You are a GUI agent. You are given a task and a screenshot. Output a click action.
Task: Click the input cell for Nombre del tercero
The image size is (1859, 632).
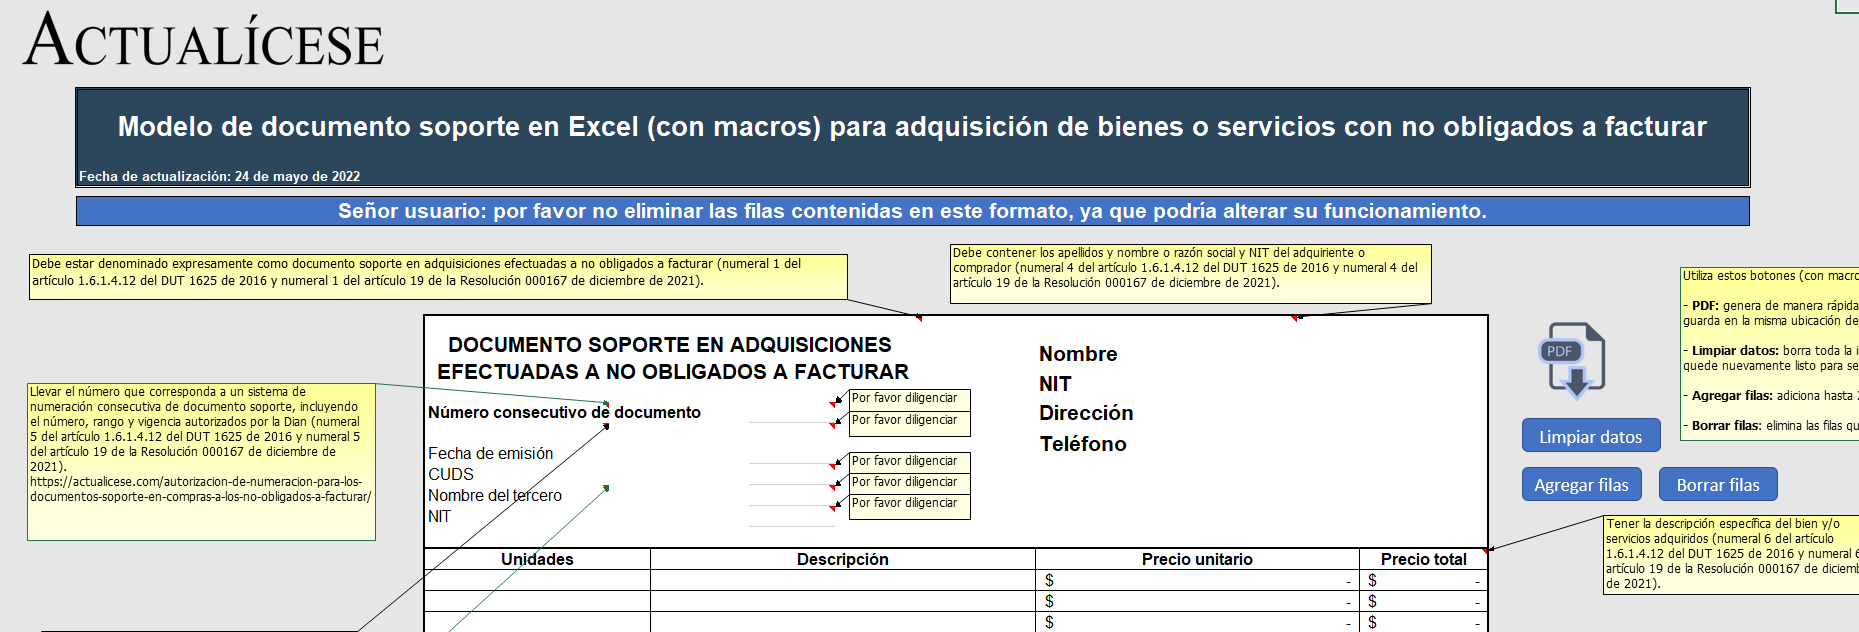point(791,496)
